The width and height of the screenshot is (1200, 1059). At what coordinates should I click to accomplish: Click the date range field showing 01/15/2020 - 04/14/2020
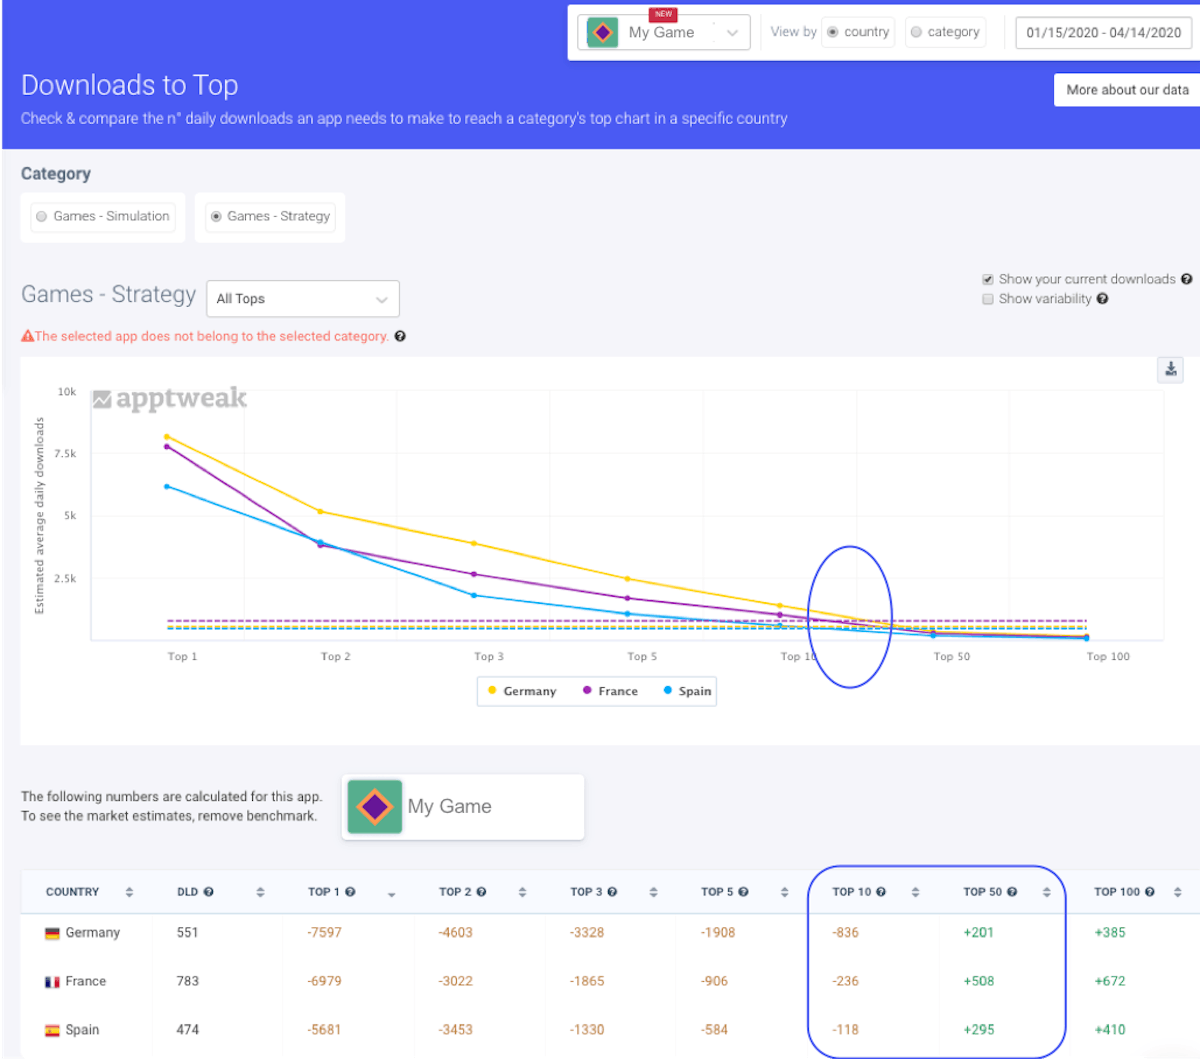[1104, 32]
